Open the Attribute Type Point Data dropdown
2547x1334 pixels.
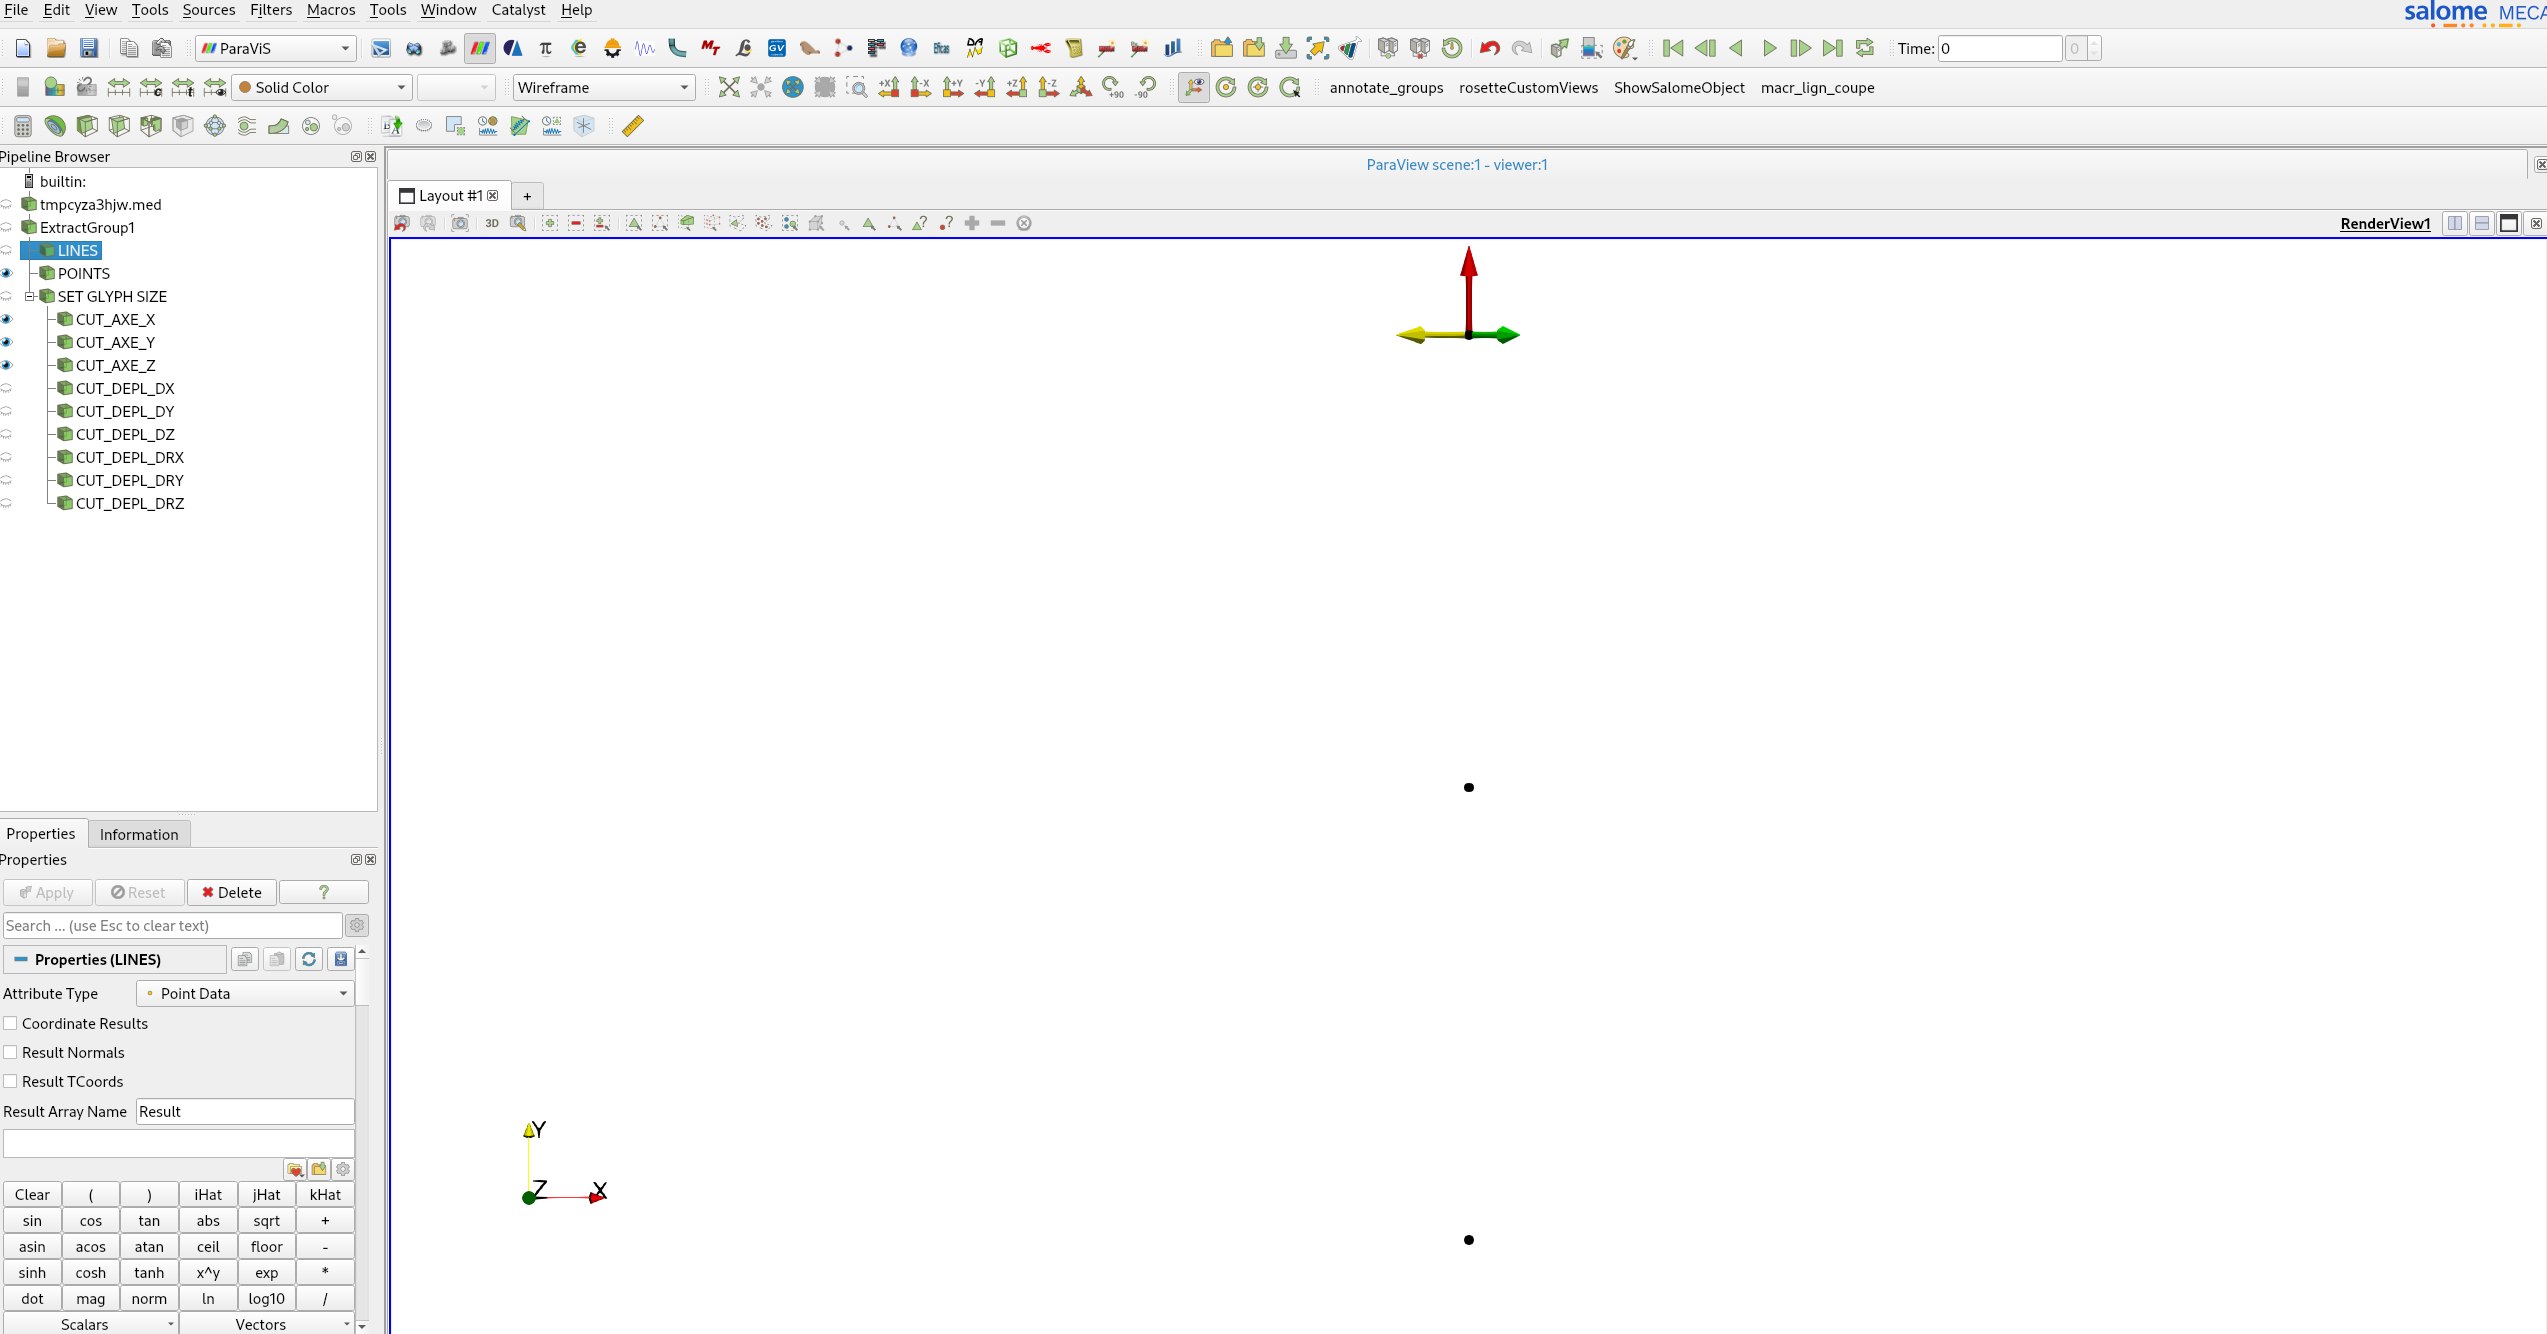(245, 993)
